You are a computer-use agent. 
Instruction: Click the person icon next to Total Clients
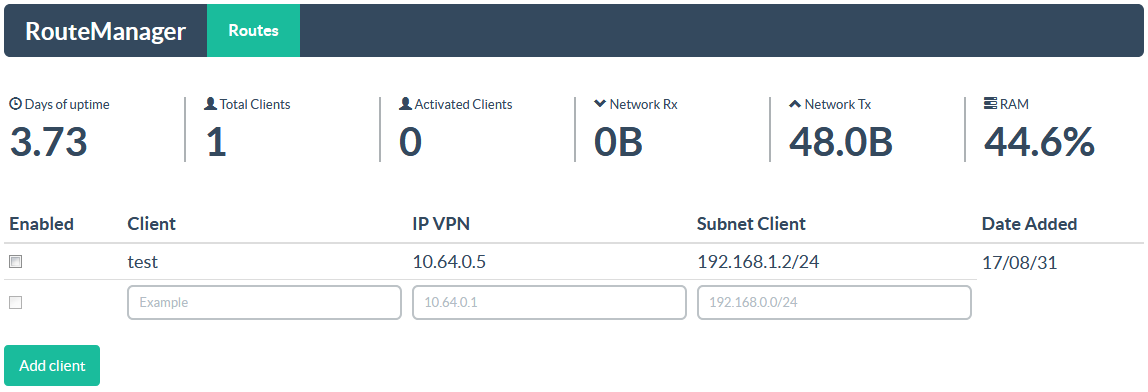click(211, 104)
